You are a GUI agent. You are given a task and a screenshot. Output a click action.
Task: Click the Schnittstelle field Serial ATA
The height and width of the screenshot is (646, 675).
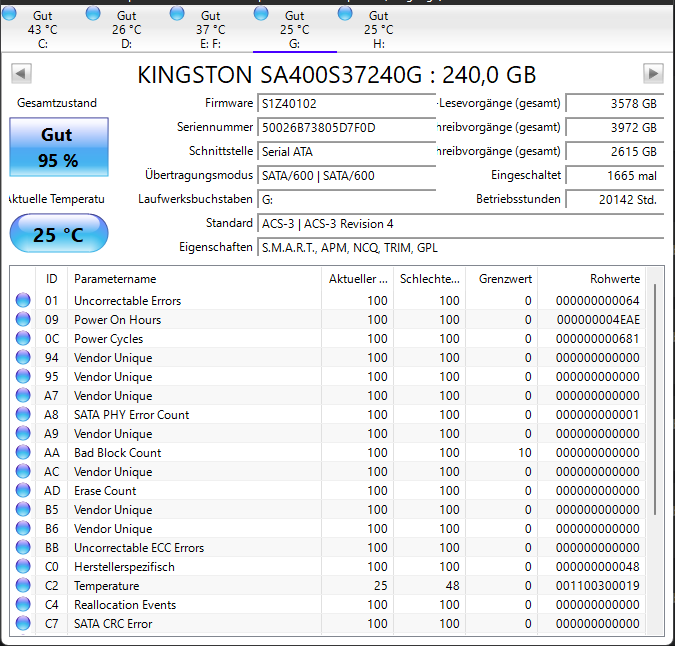[347, 152]
